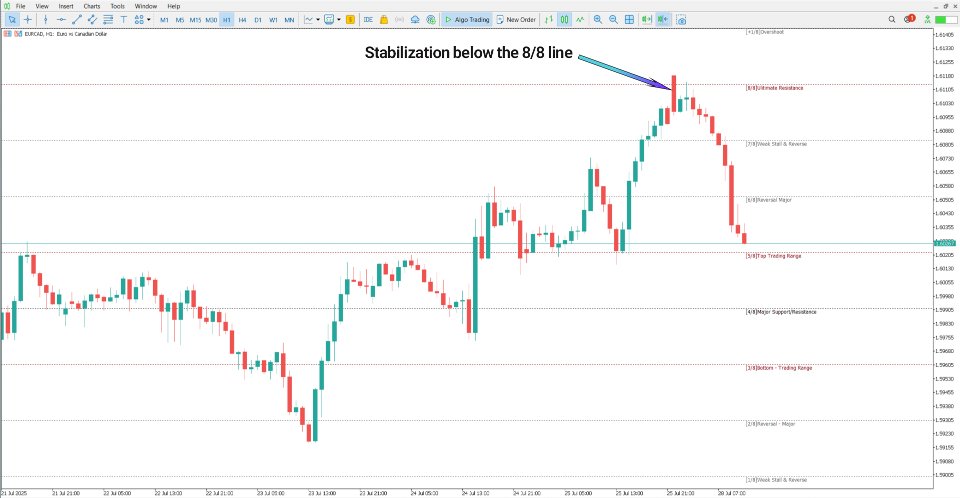Viewport: 960px width, 498px height.
Task: Open the indicators list icon
Action: click(x=309, y=20)
